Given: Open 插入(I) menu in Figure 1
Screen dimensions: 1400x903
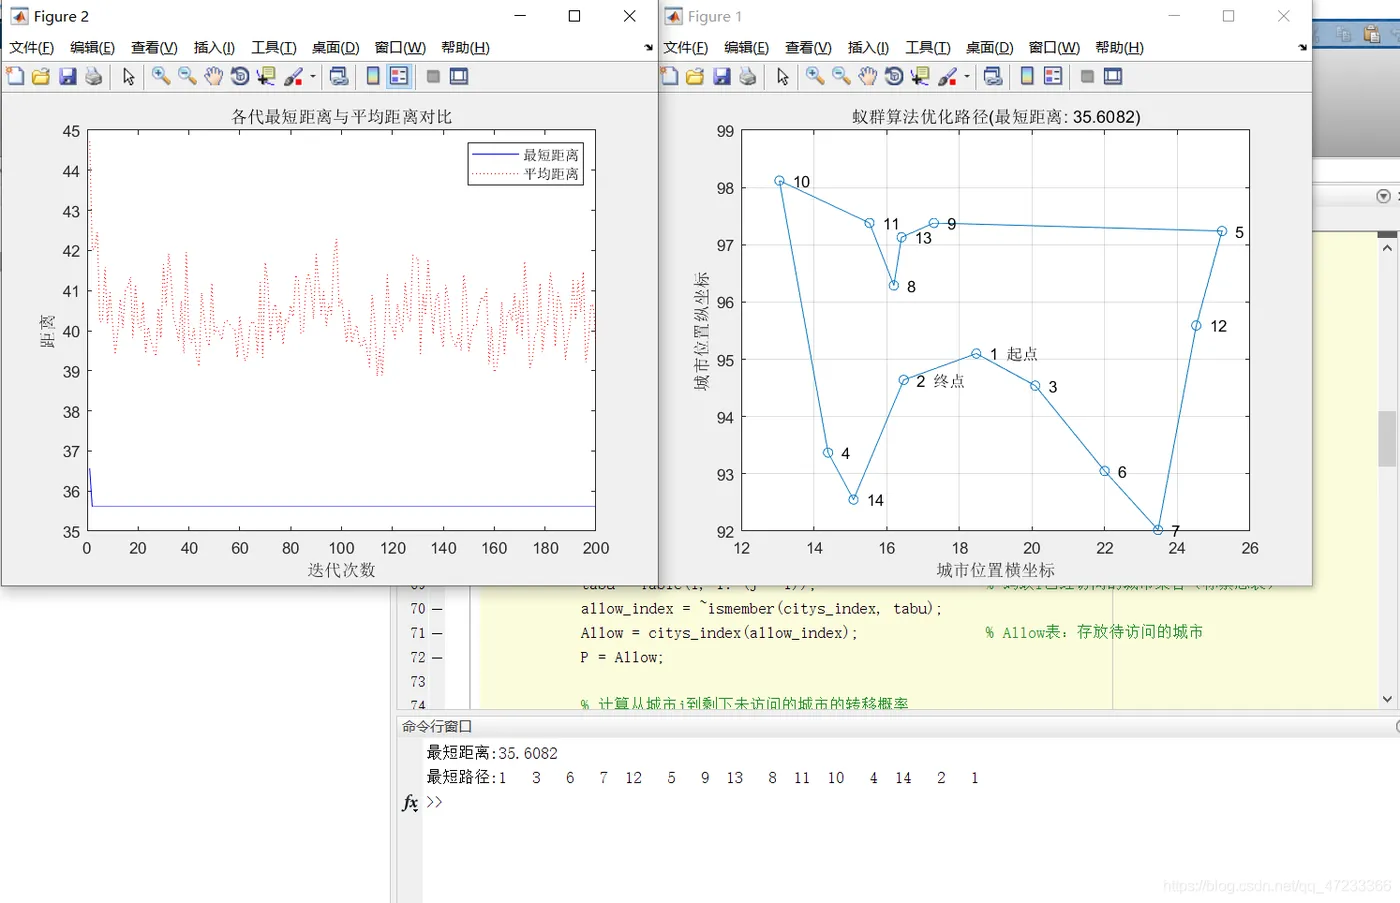Looking at the screenshot, I should (x=868, y=47).
